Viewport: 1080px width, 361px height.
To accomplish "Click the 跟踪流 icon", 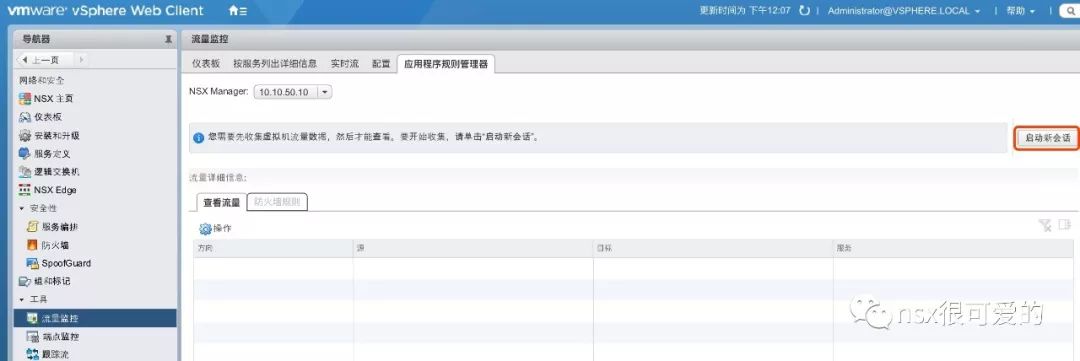I will click(32, 354).
